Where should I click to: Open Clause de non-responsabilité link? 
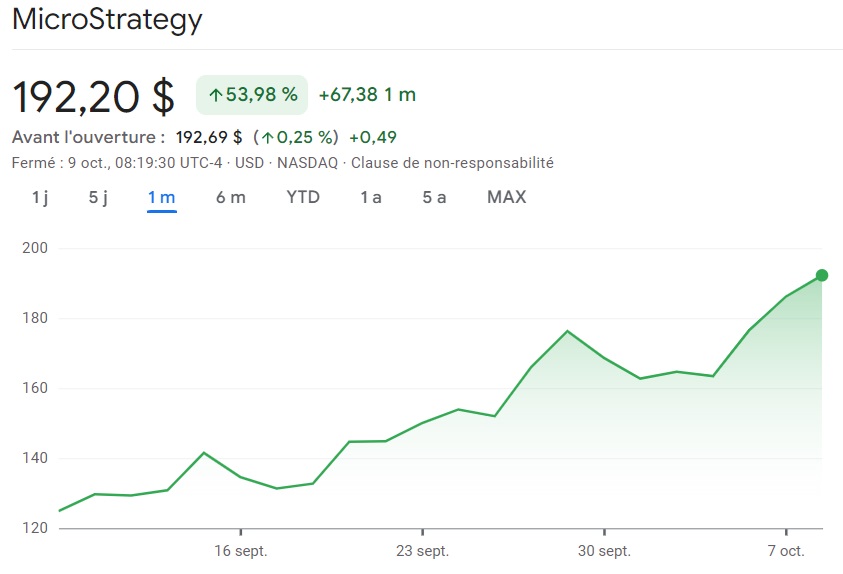coord(452,163)
